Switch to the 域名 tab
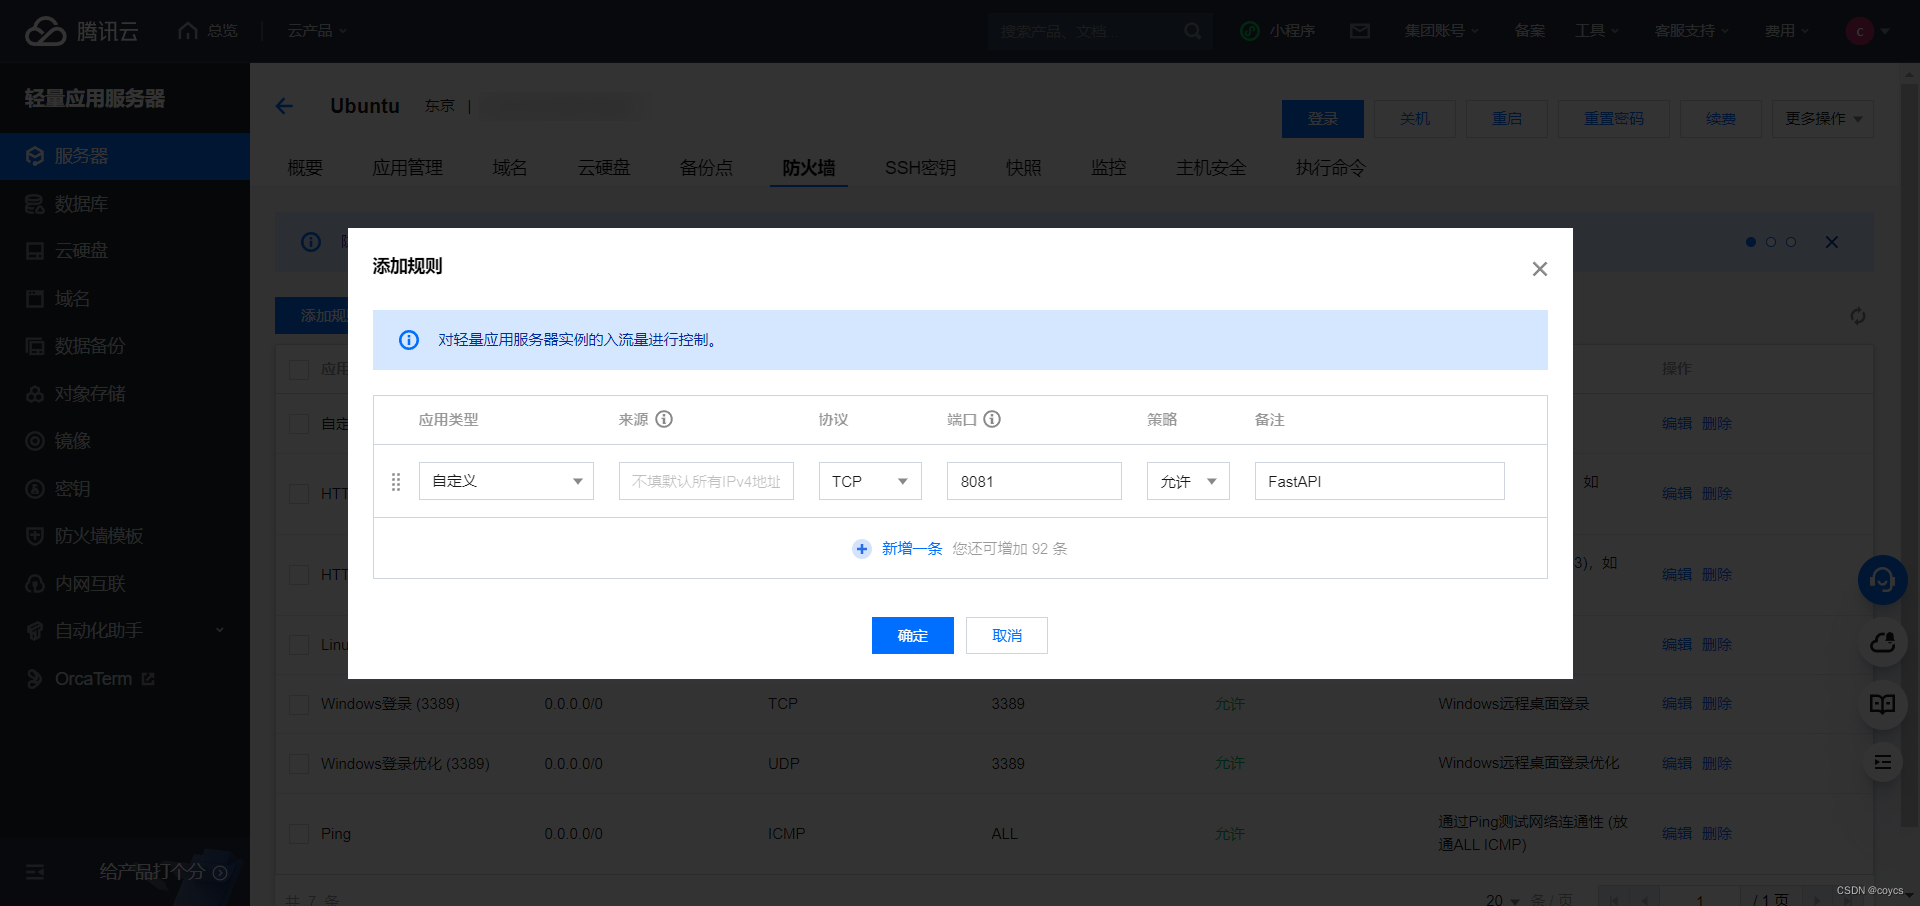The image size is (1920, 906). pos(510,168)
